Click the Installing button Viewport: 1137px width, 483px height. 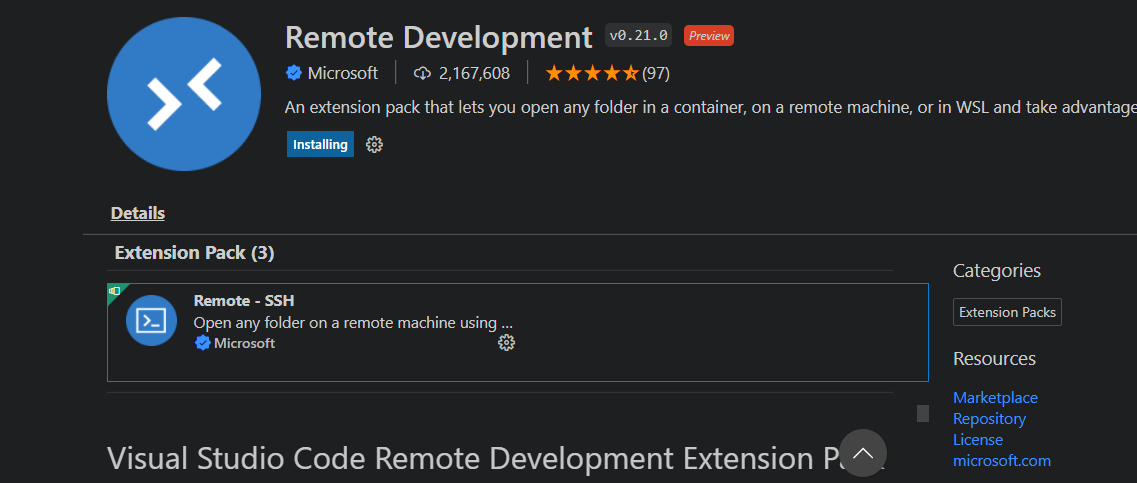tap(320, 144)
